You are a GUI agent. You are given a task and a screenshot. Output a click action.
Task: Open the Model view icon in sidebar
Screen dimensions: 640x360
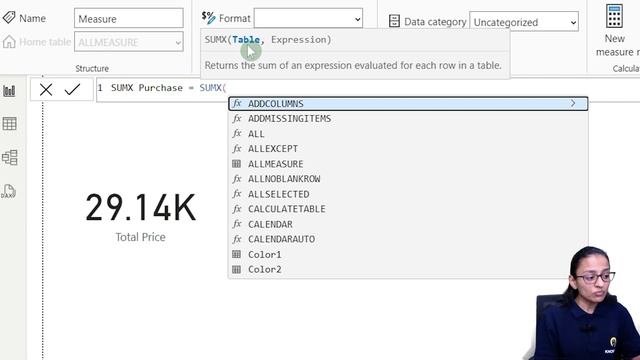tap(9, 157)
